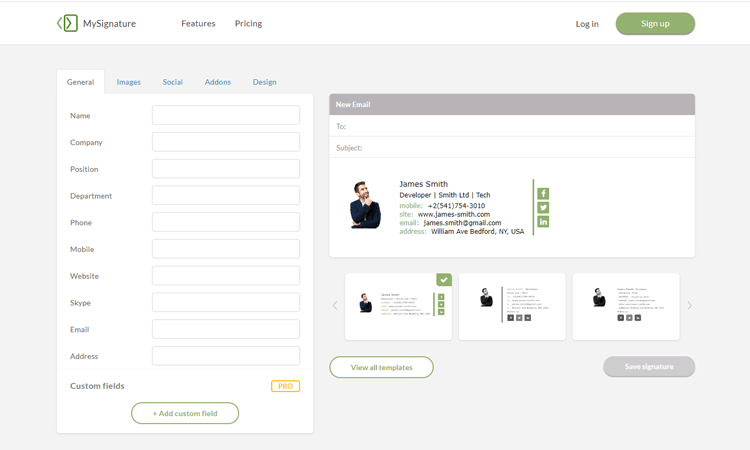Image resolution: width=750 pixels, height=450 pixels.
Task: Click the 'New Email' header bar
Action: (x=512, y=104)
